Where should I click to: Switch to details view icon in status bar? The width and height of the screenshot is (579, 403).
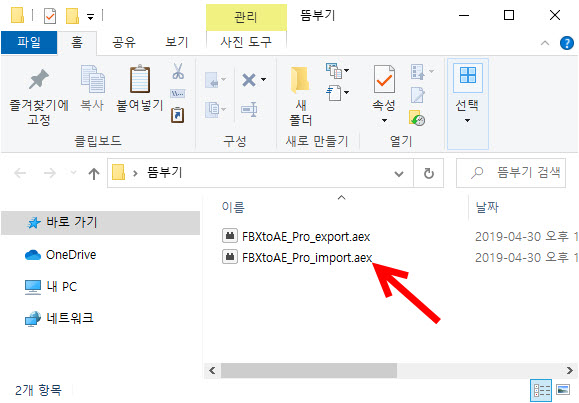click(541, 390)
